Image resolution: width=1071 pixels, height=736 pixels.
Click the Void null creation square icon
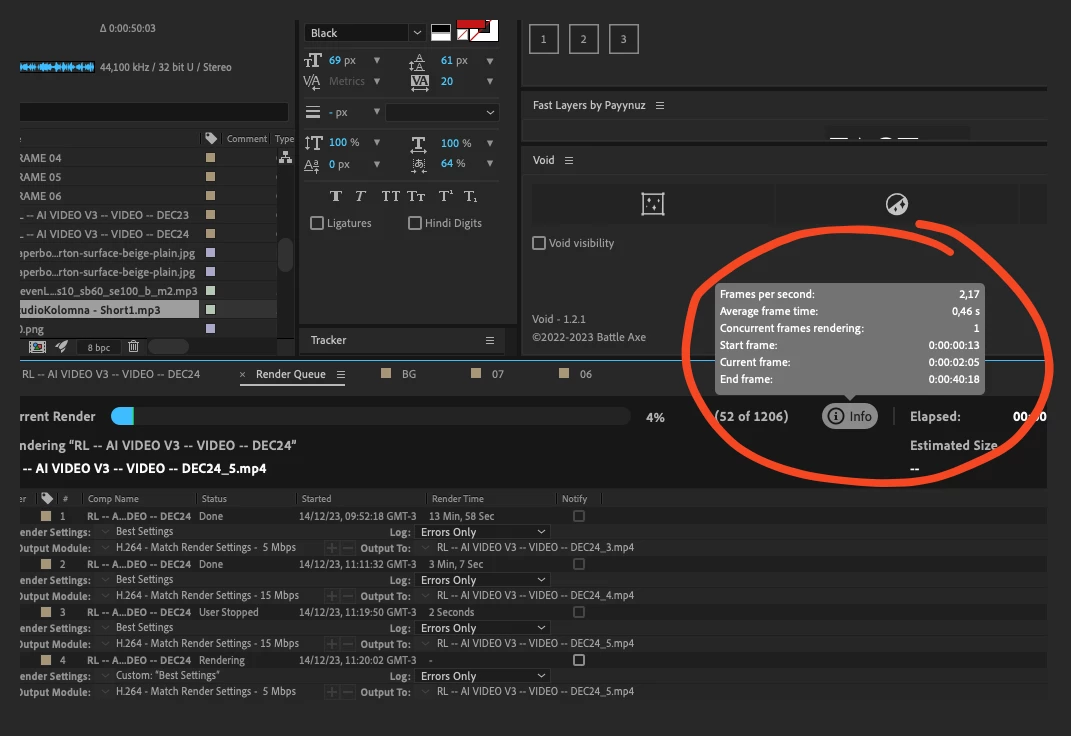pos(652,203)
